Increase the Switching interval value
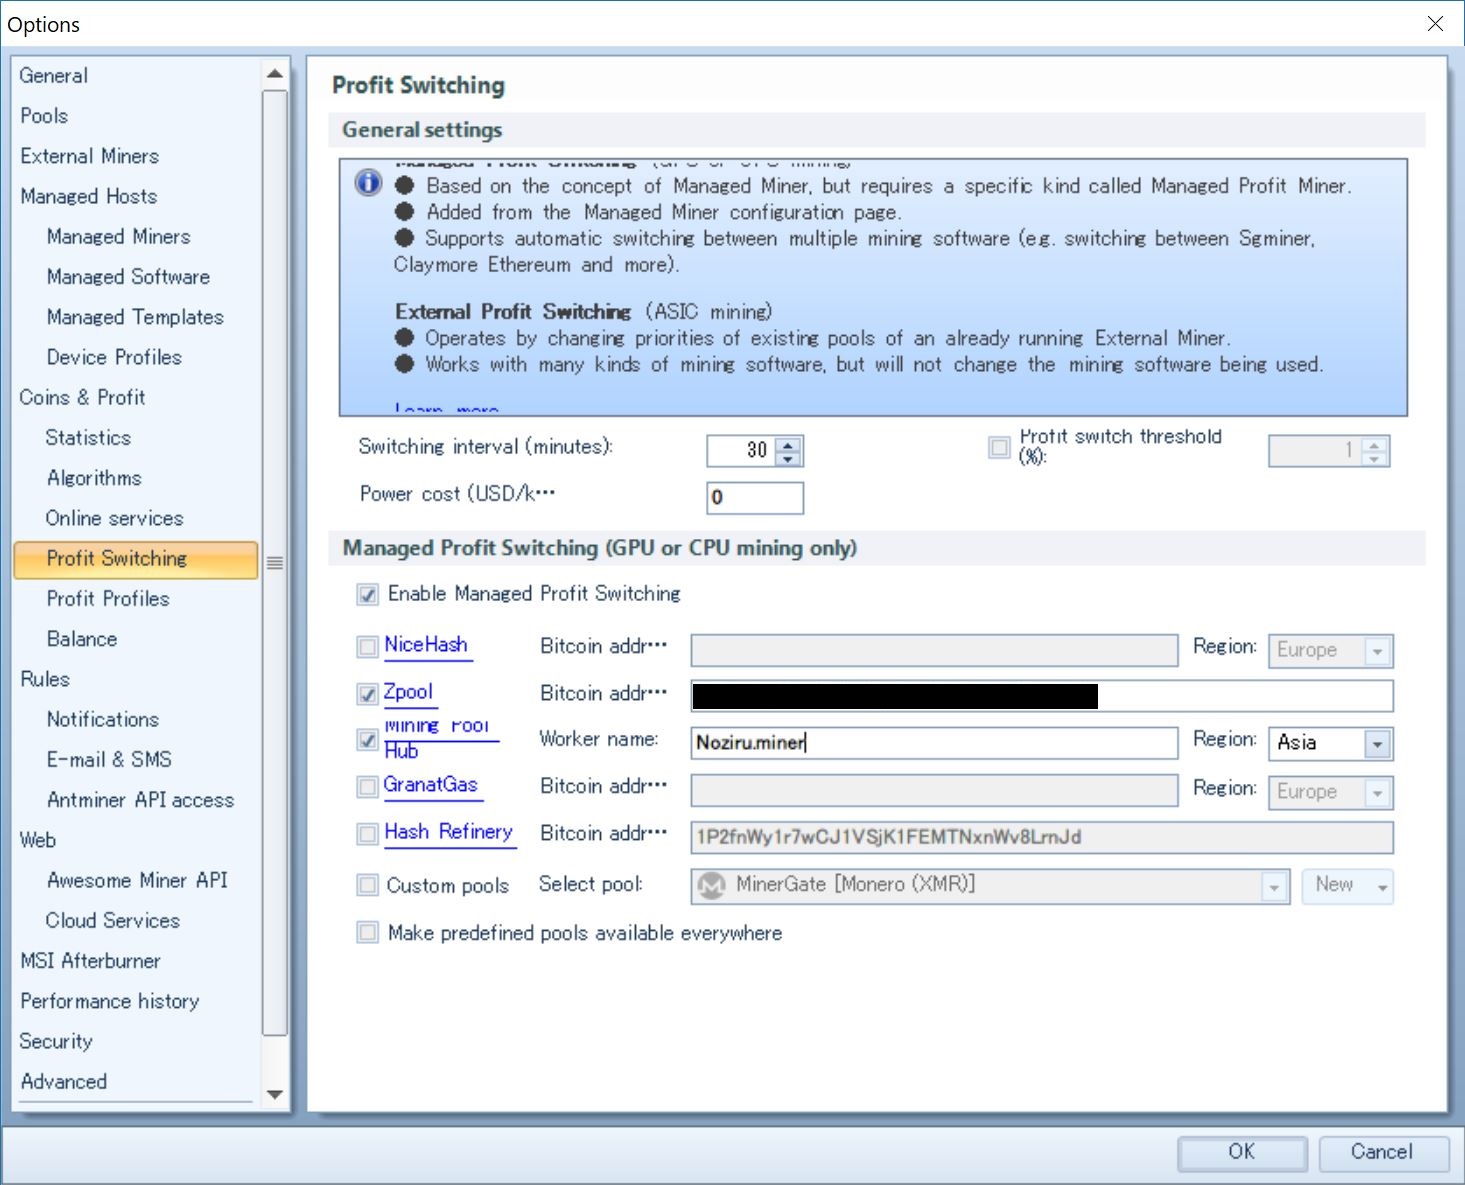The width and height of the screenshot is (1465, 1185). (789, 444)
